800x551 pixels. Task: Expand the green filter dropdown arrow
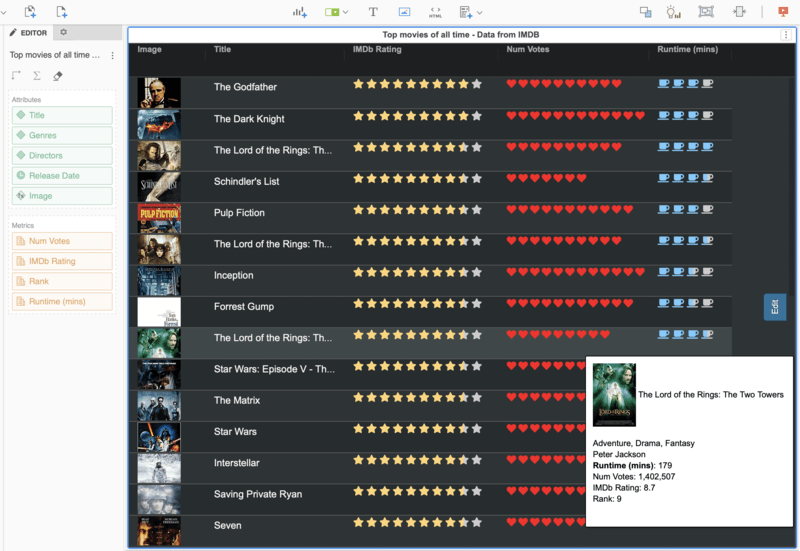click(x=346, y=12)
